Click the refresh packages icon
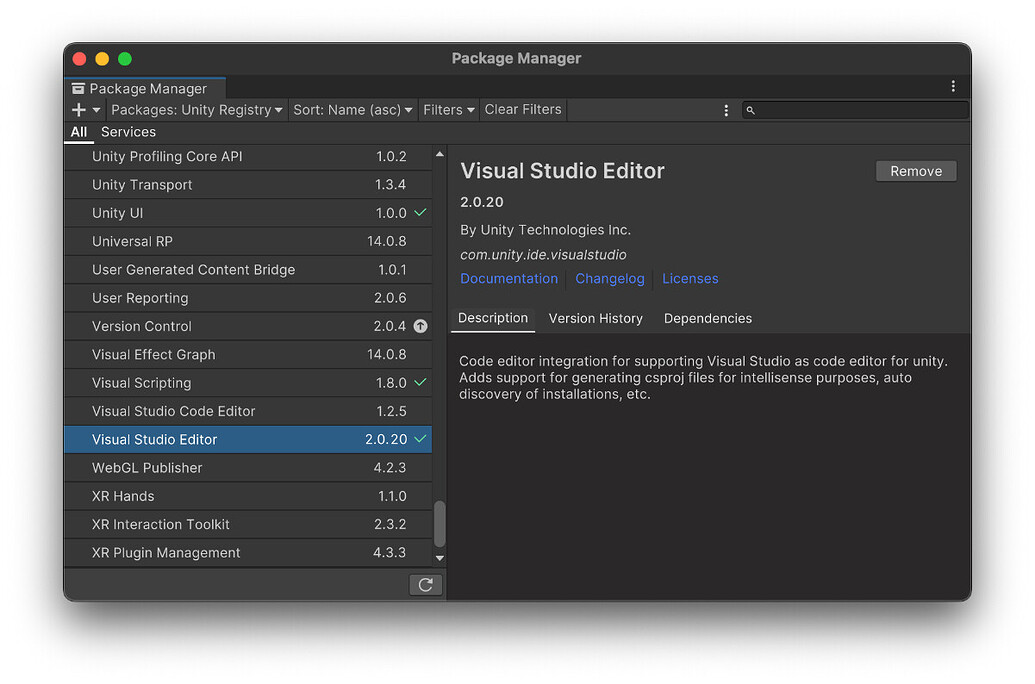1035x684 pixels. point(426,584)
